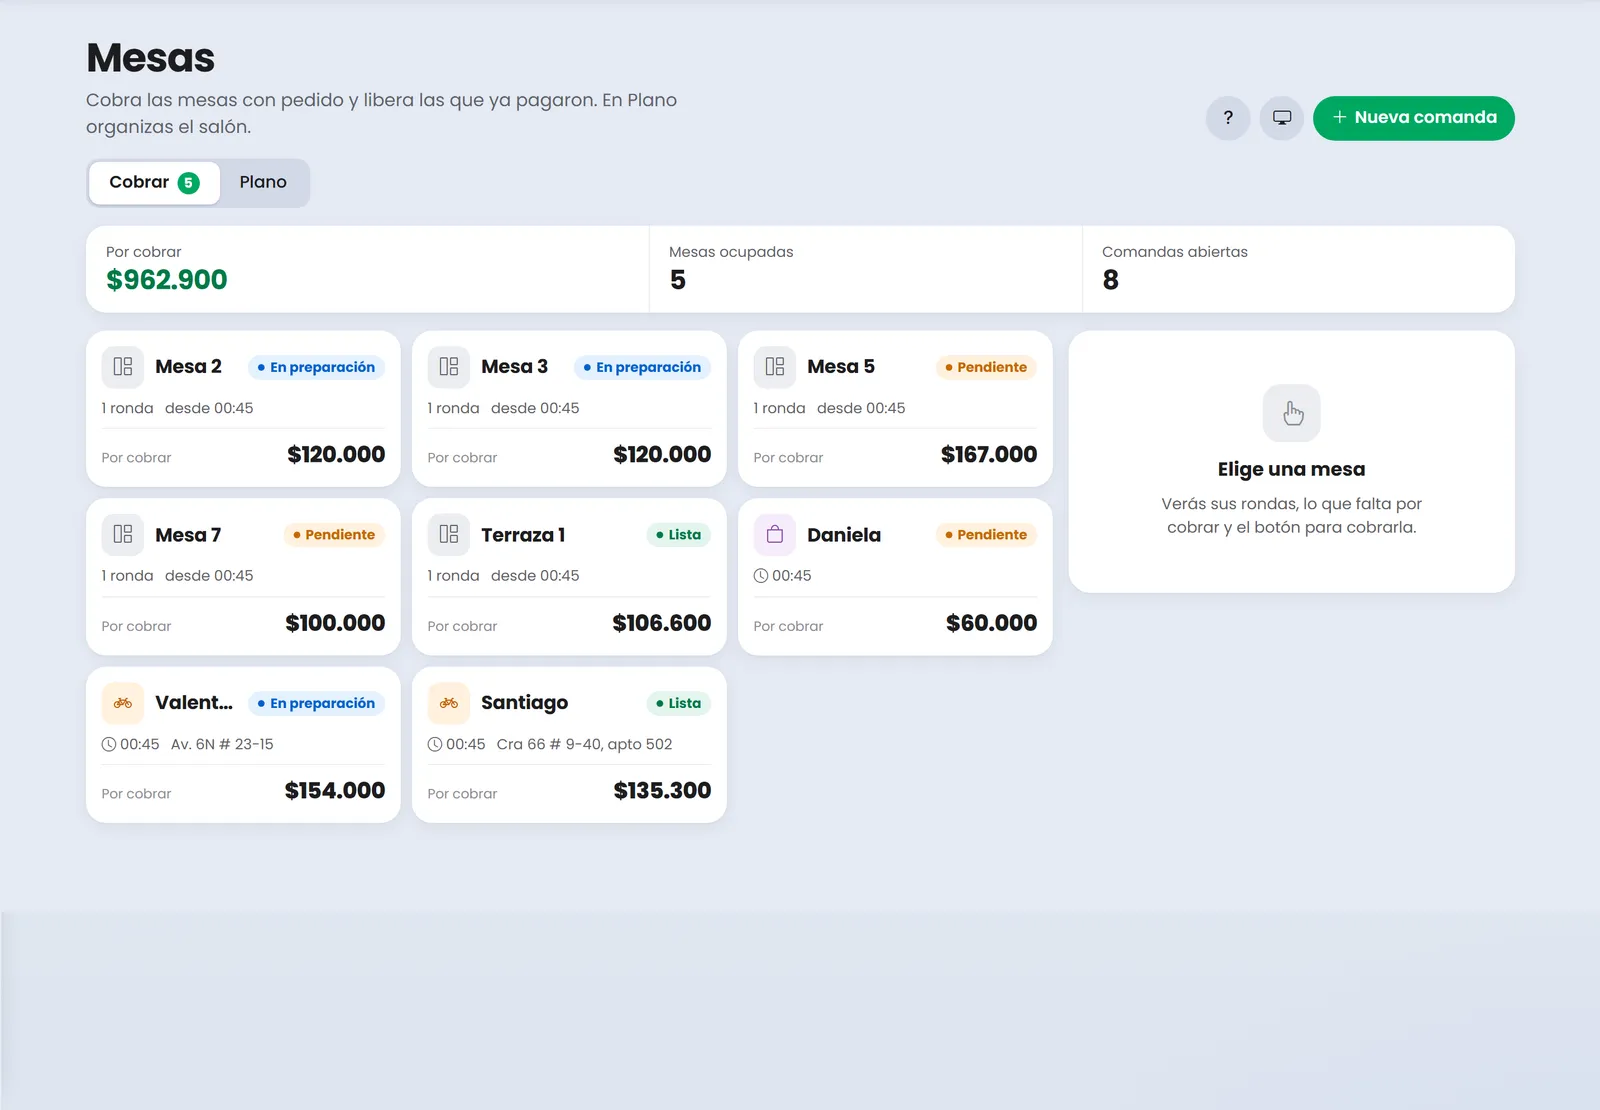Click the table icon on Mesa 2
Screen dimensions: 1600x1110
123,367
